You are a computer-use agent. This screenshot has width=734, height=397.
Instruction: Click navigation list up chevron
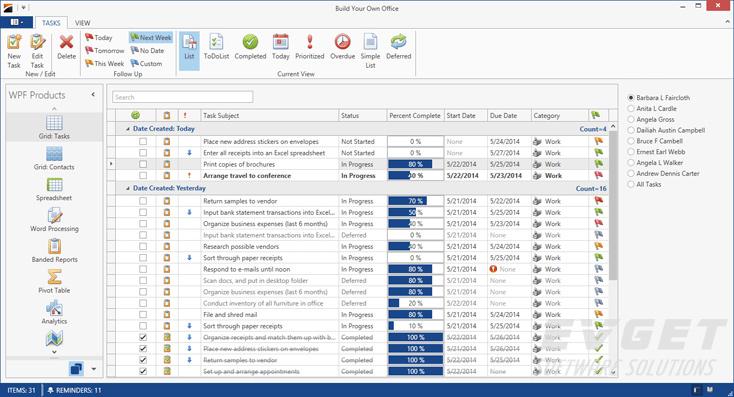point(54,108)
